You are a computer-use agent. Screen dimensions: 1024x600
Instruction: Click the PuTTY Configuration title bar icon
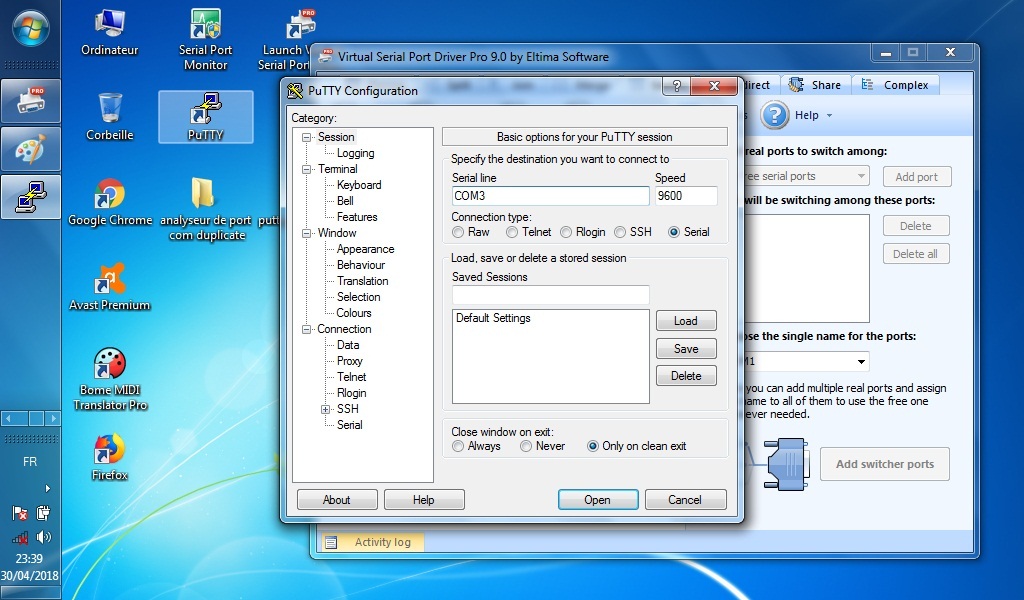tap(295, 91)
